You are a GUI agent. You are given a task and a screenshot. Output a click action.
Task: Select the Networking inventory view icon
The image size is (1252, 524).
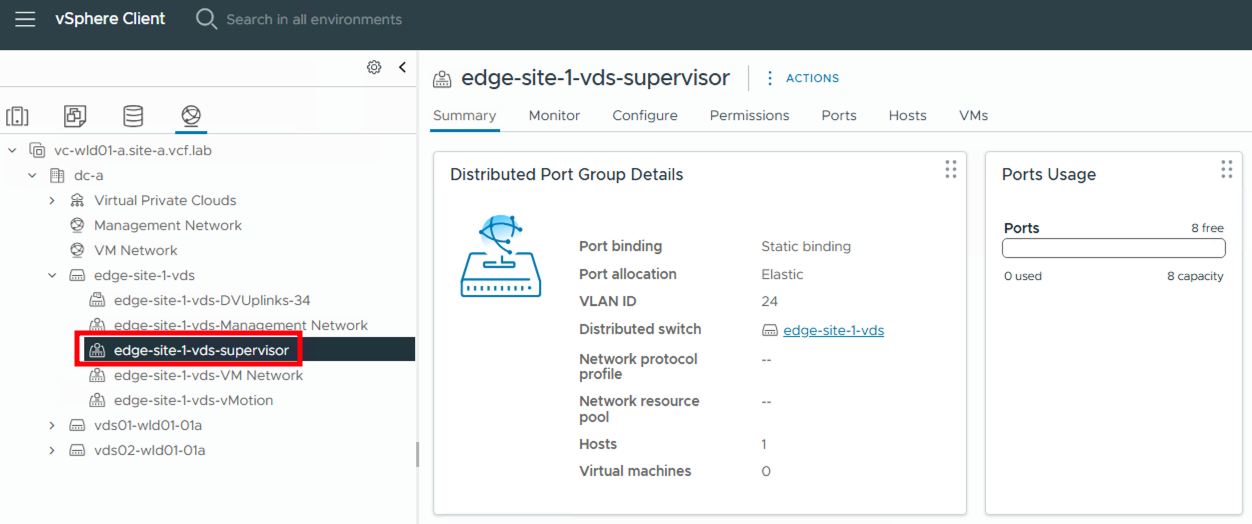pos(191,116)
